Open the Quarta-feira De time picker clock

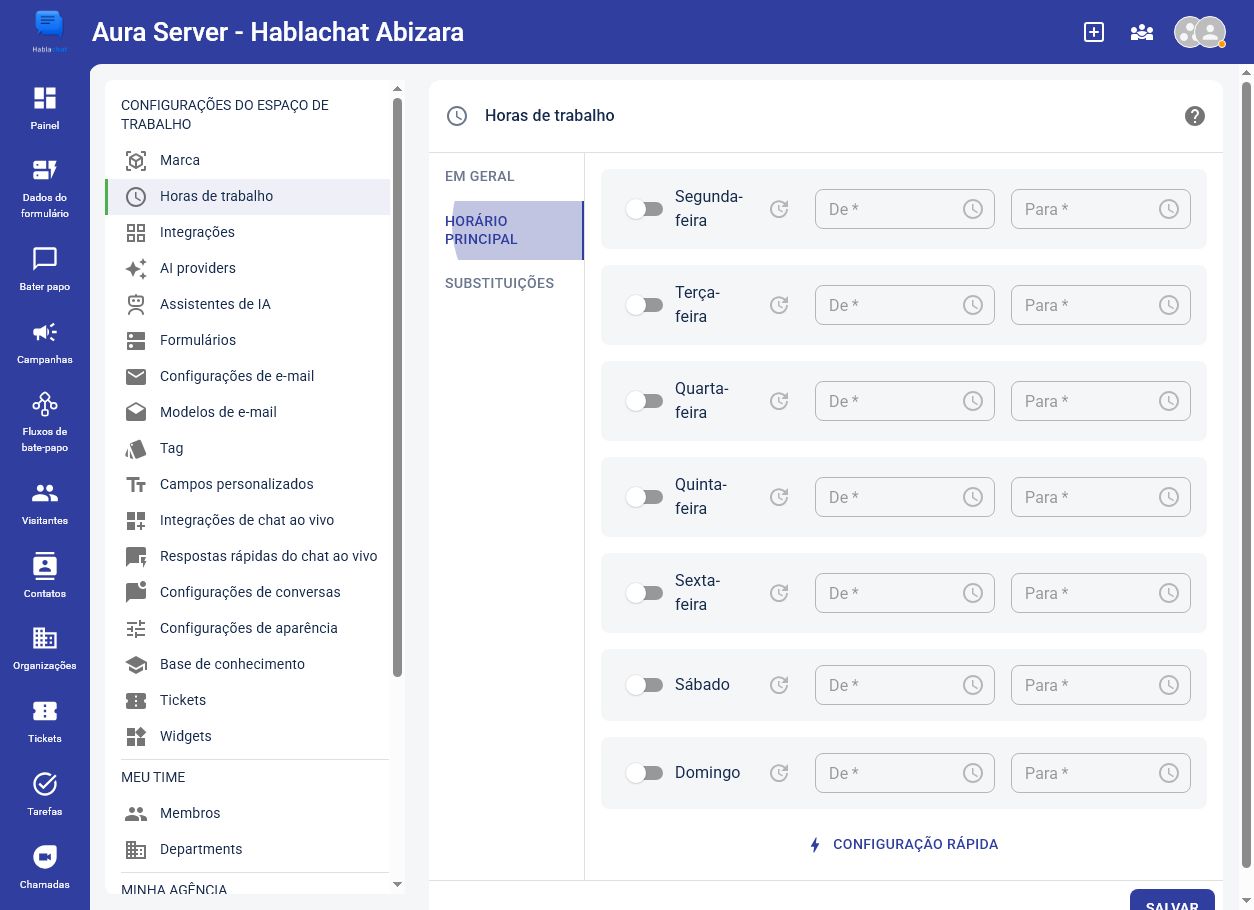click(973, 401)
